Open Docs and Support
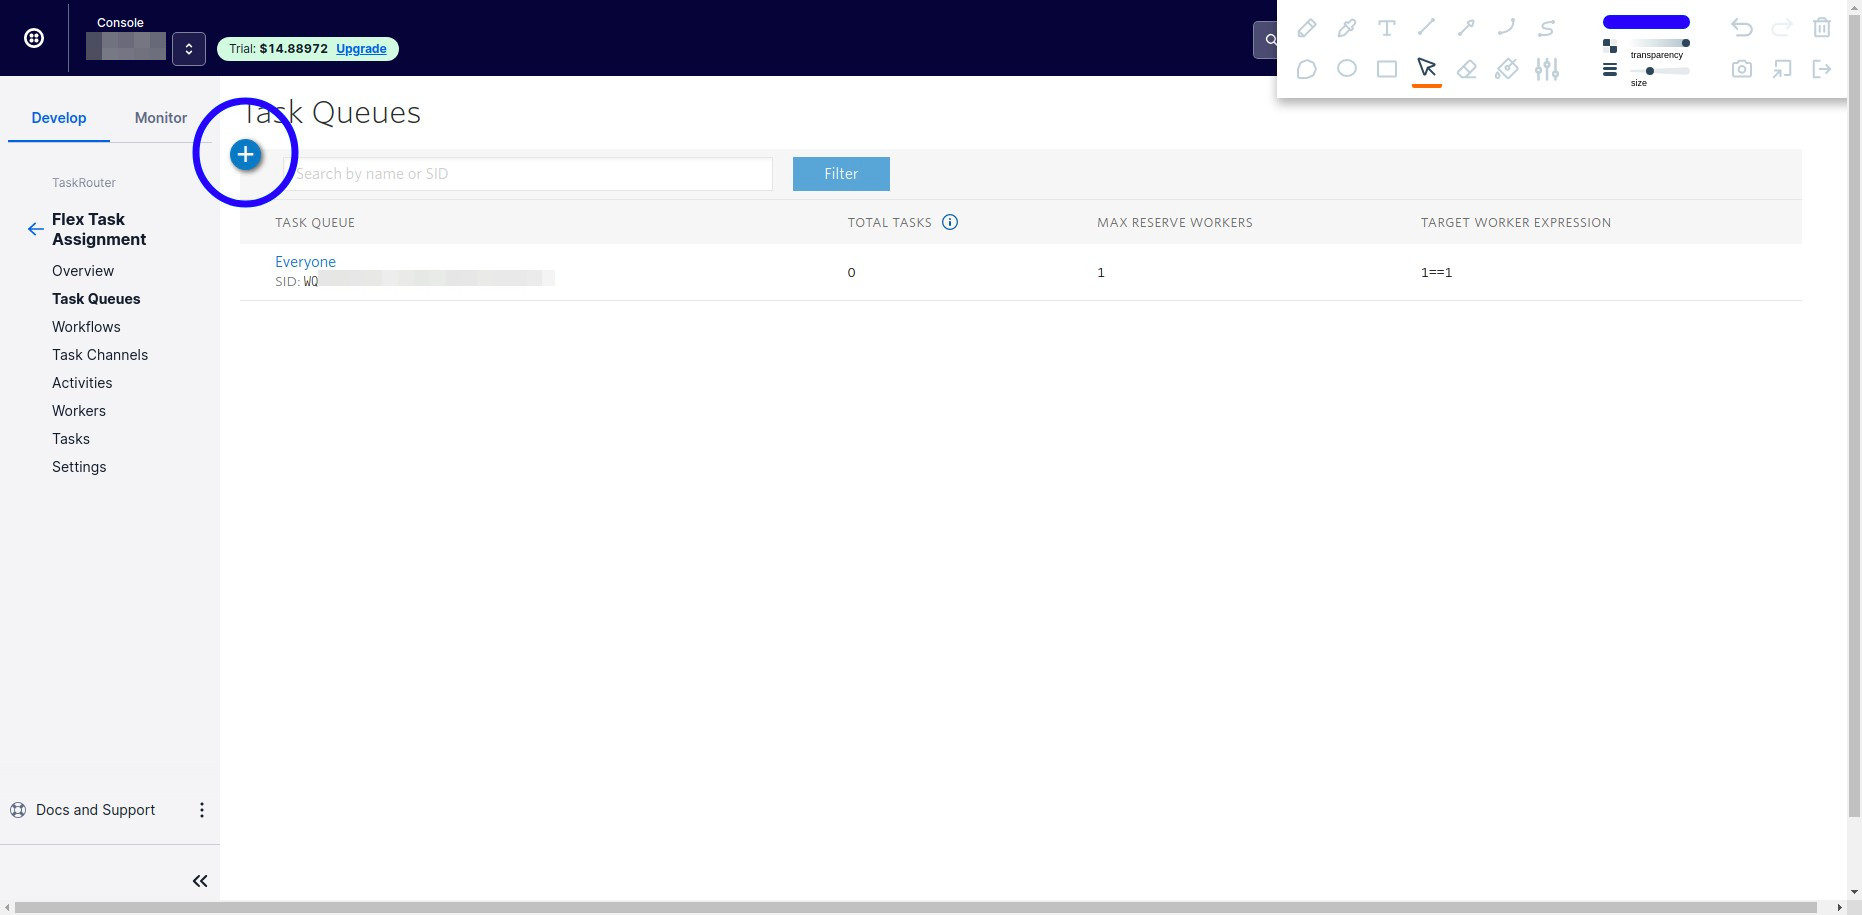 pyautogui.click(x=95, y=810)
